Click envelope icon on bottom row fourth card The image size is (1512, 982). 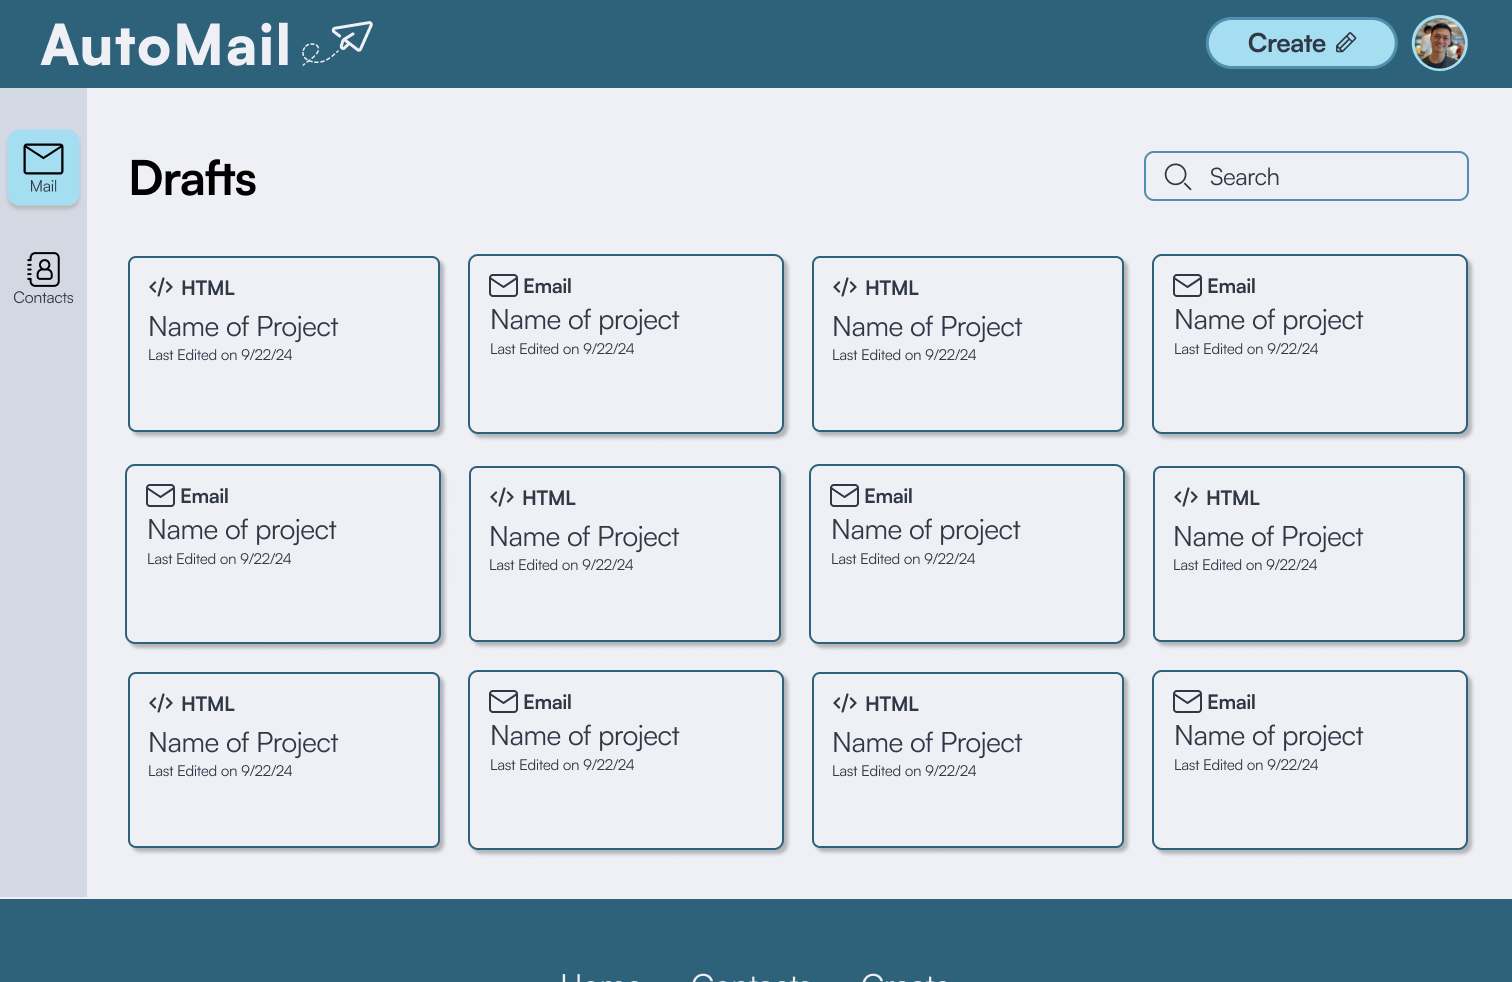1187,701
